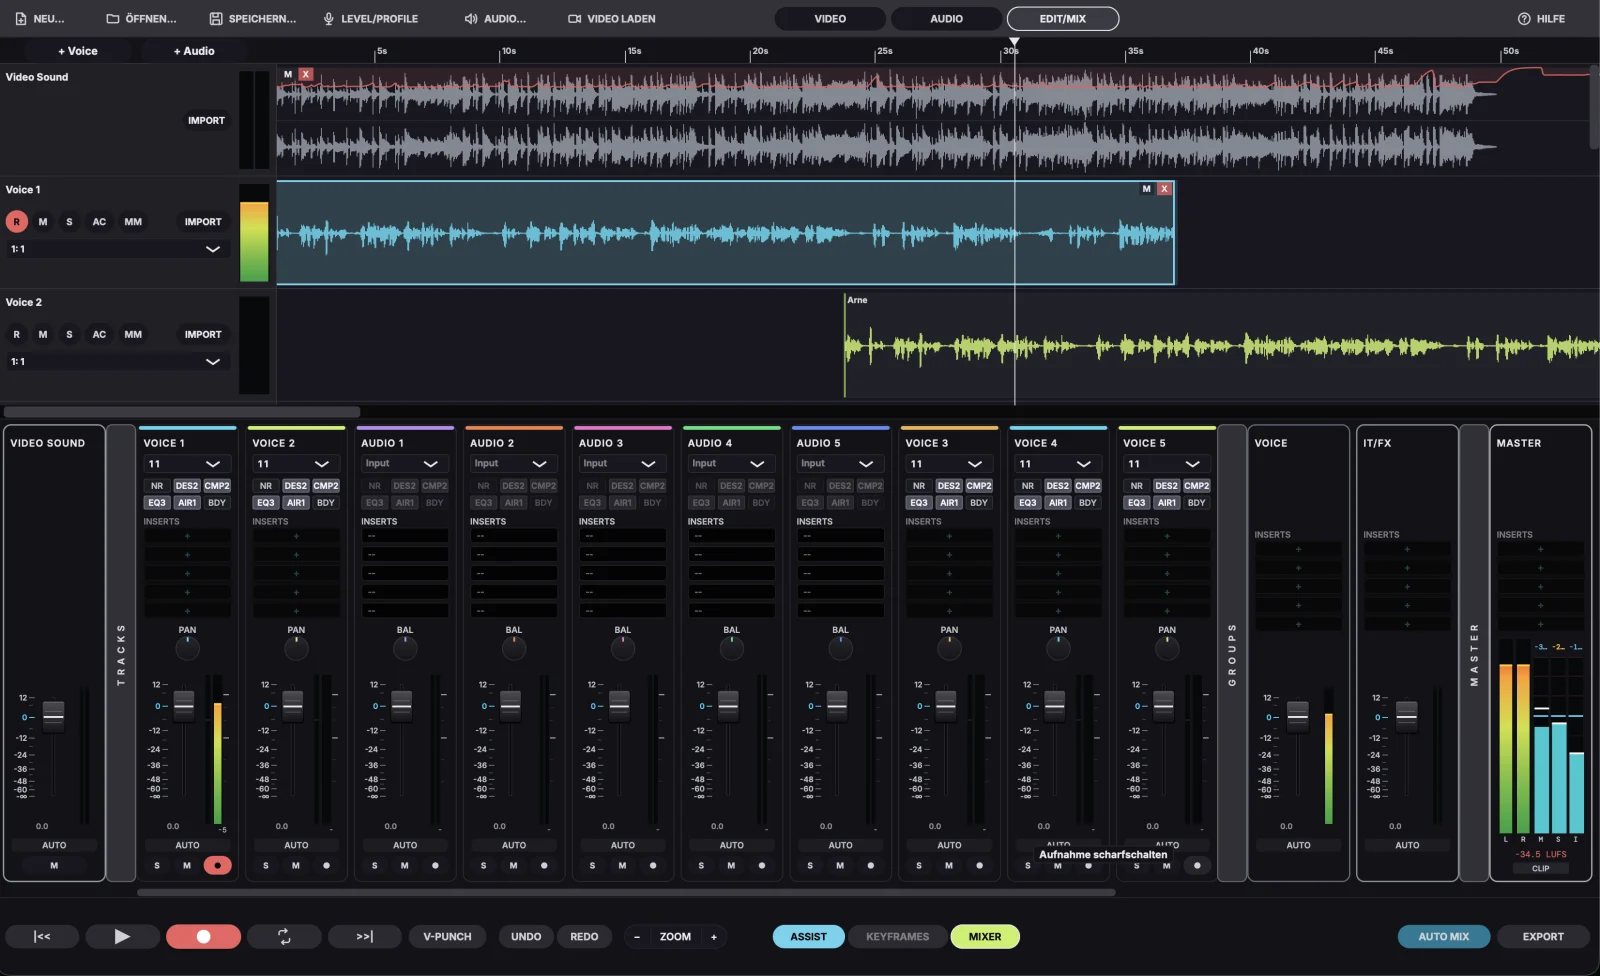Arm recording on AUDIO 1 mixer channel

(435, 866)
